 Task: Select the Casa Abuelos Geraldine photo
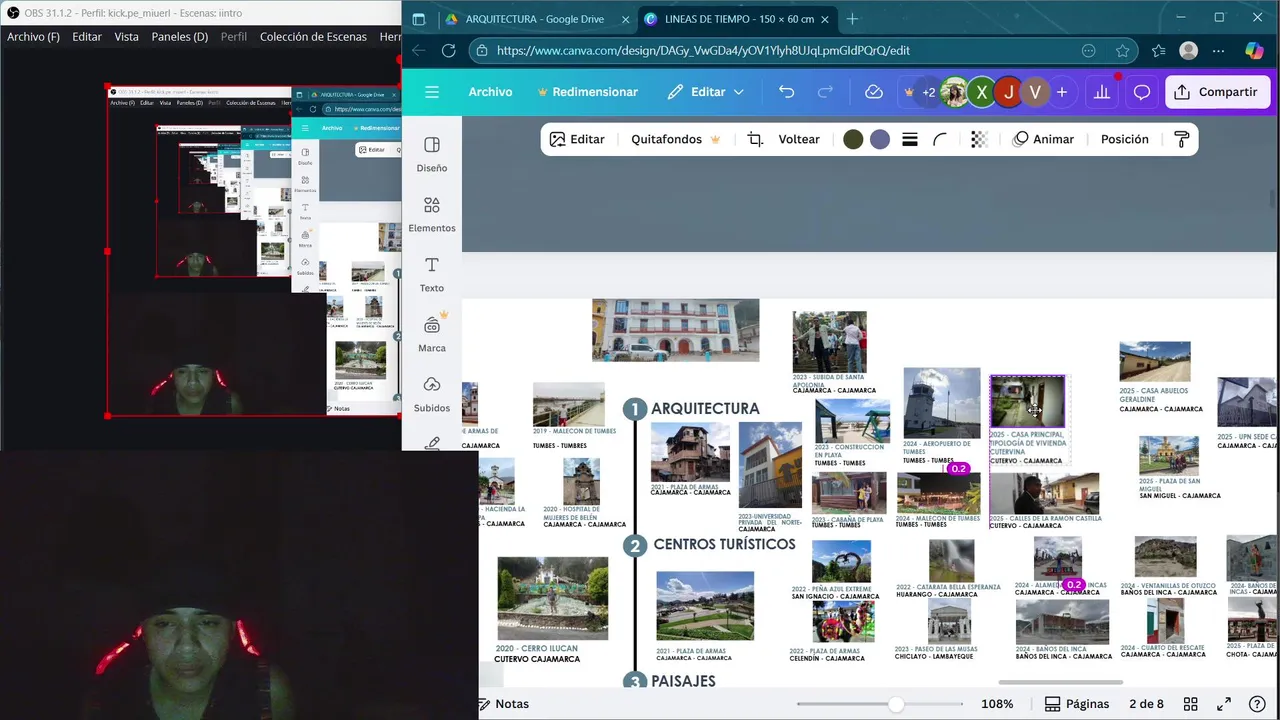[1155, 362]
